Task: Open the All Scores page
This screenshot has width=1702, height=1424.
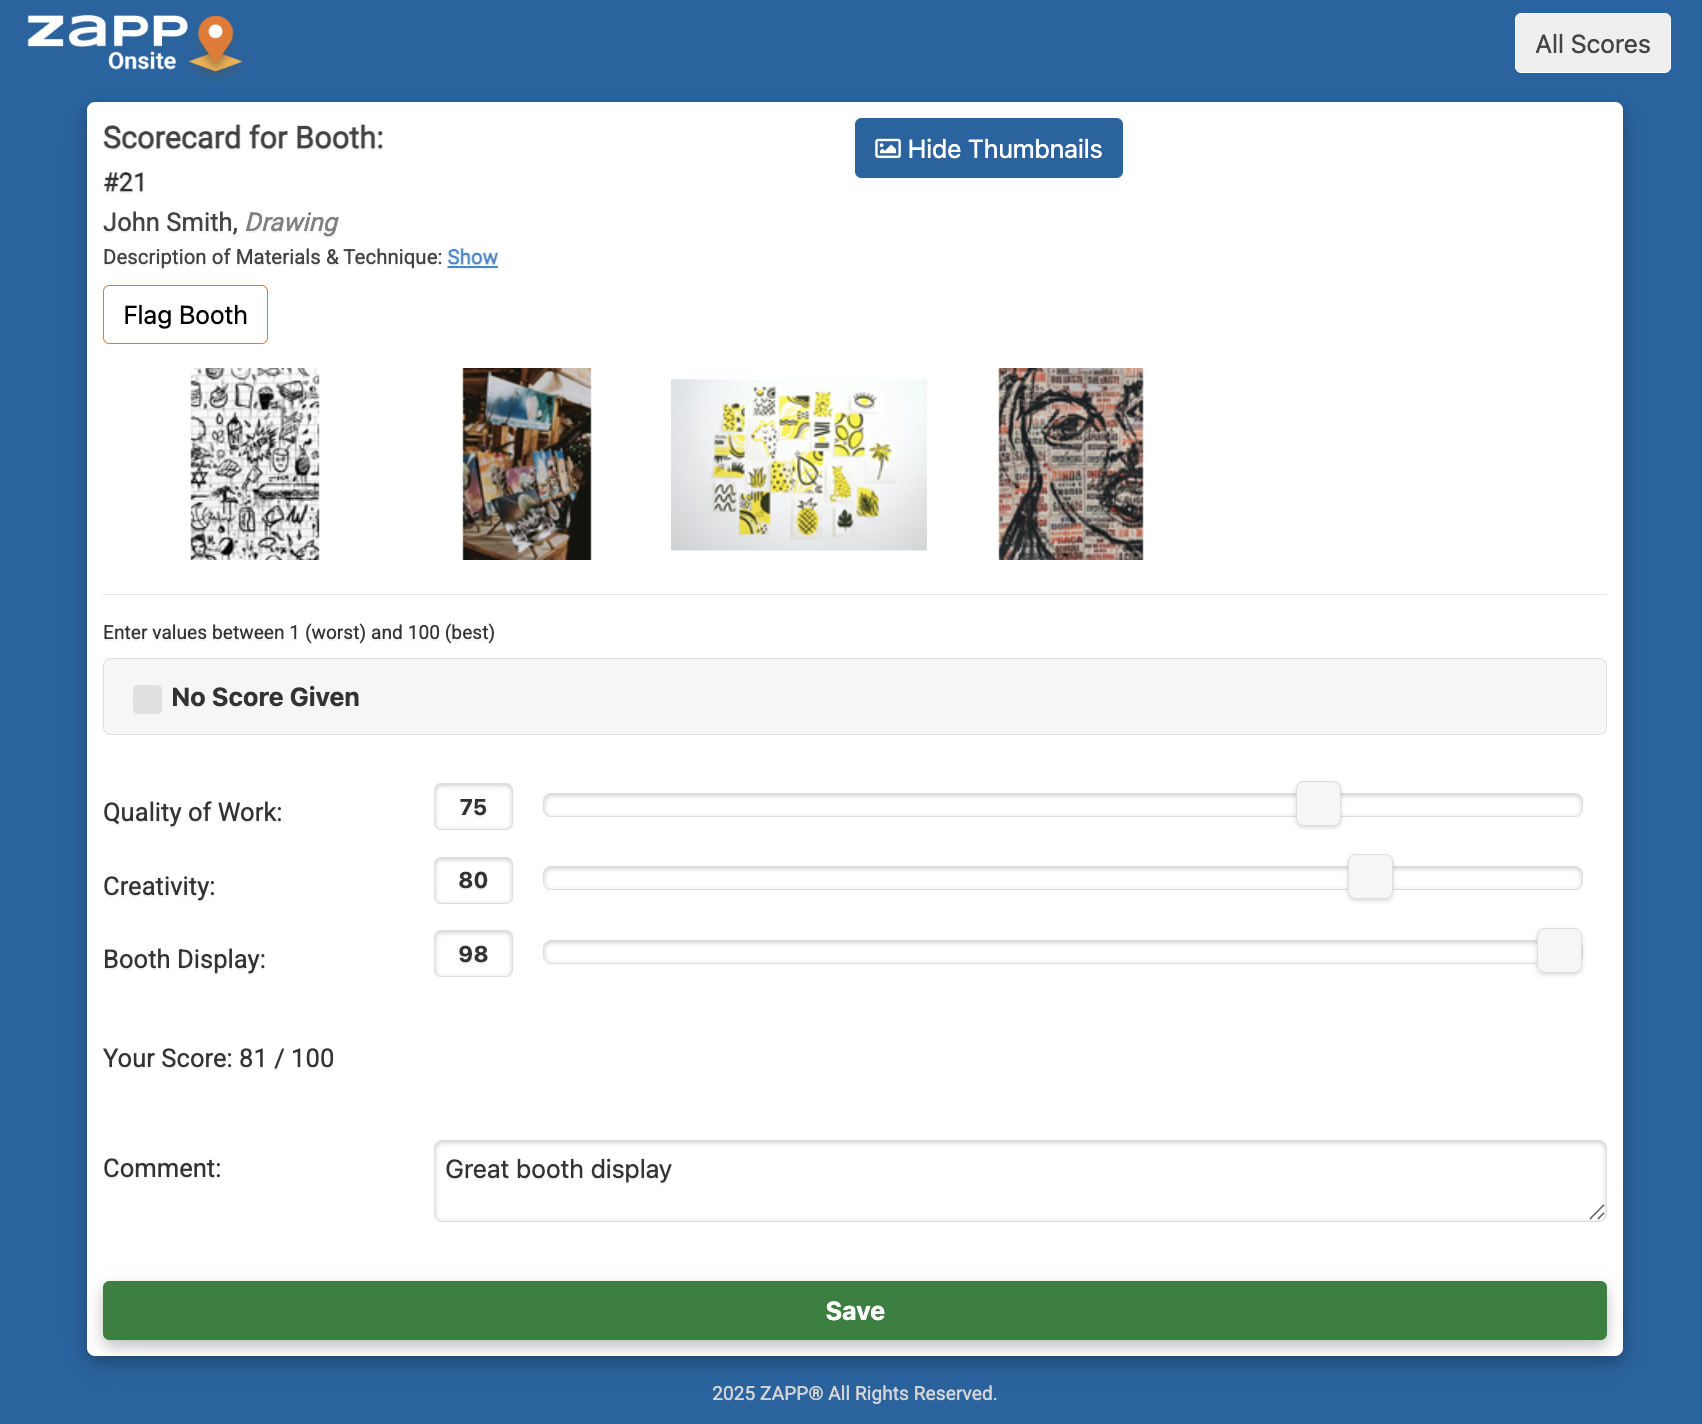Action: [x=1592, y=43]
